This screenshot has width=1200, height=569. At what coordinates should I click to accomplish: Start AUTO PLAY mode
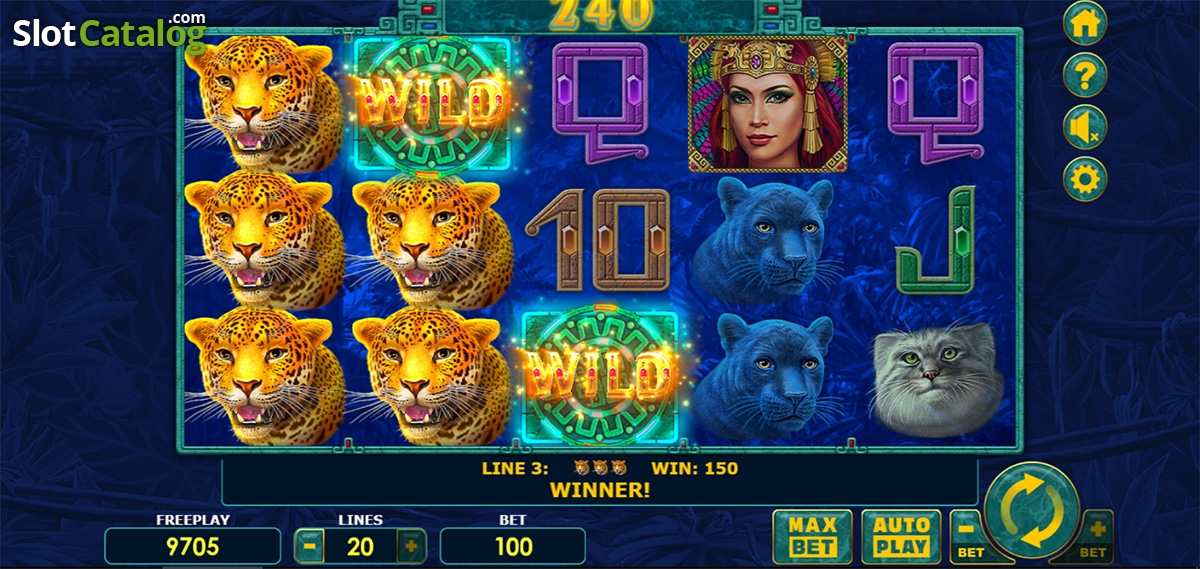point(901,536)
